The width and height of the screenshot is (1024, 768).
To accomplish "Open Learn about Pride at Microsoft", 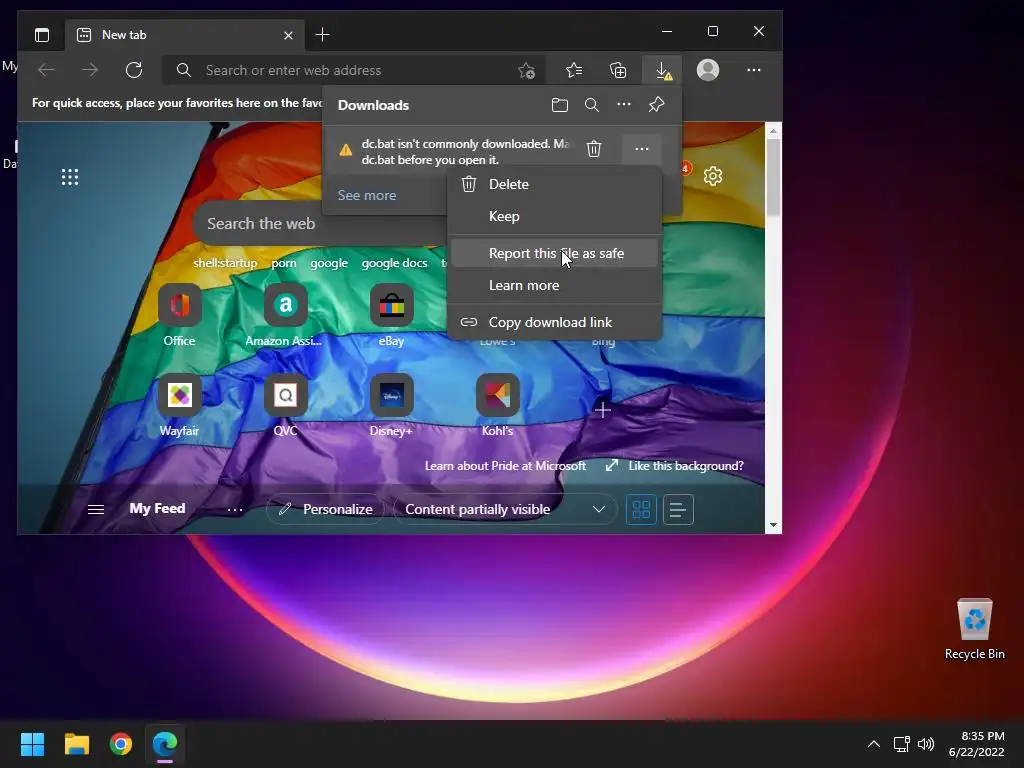I will (505, 466).
